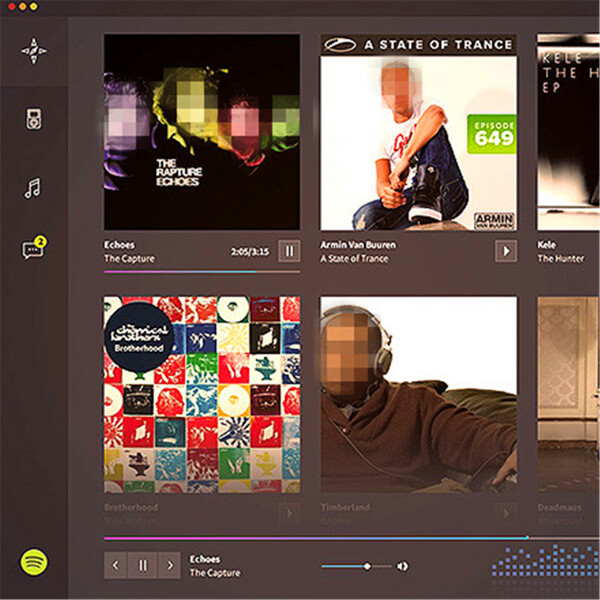Pause the Echoes track card
The image size is (600, 600).
coord(289,251)
